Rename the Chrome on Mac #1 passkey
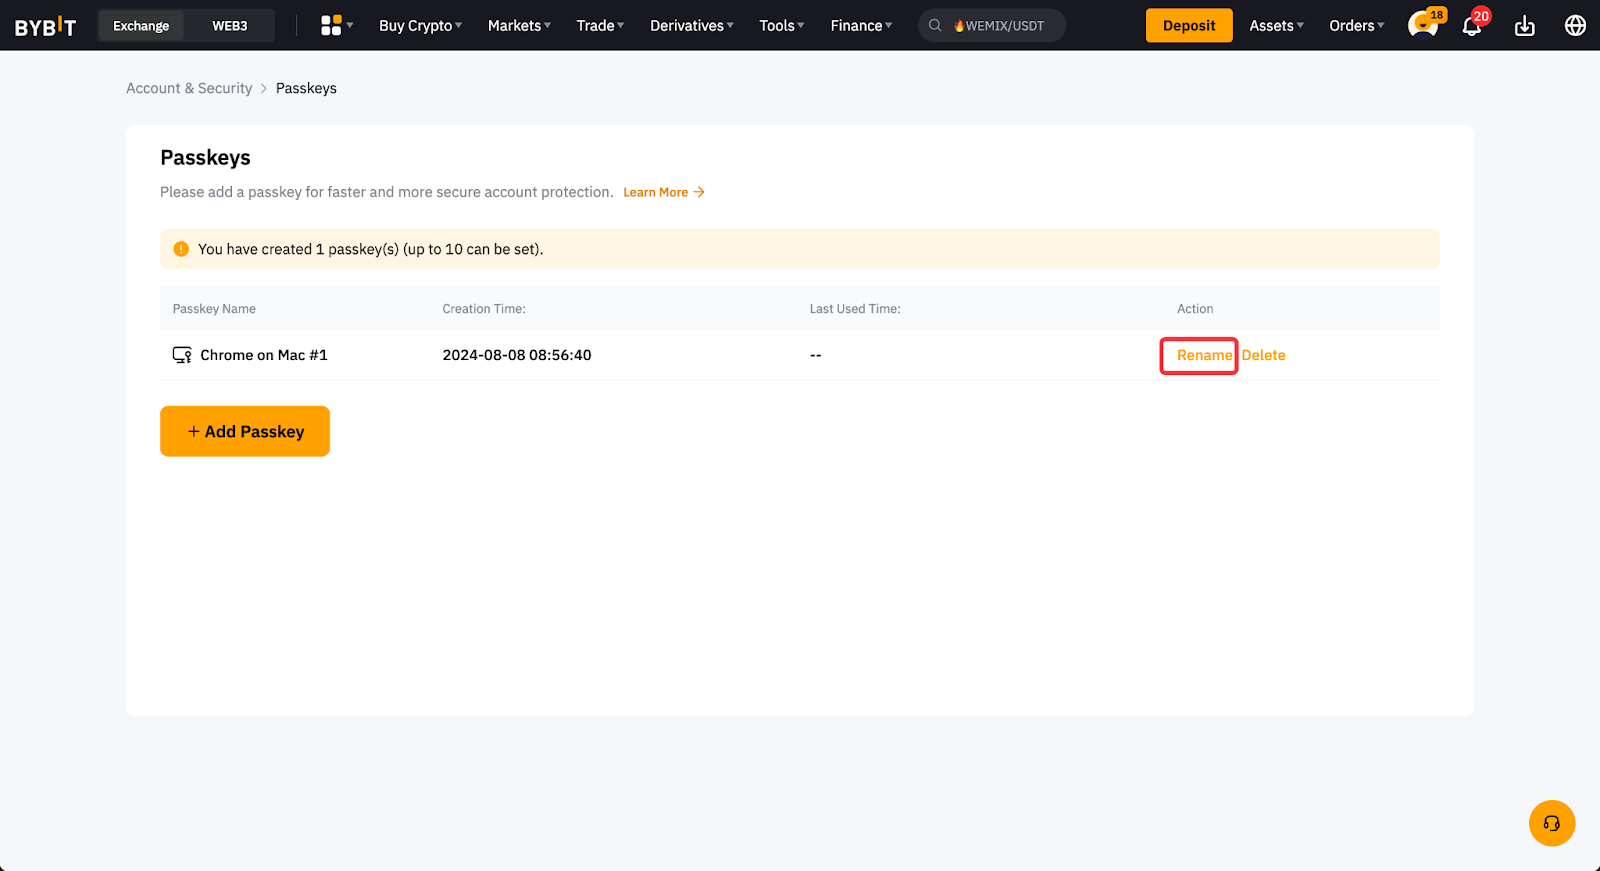 tap(1204, 355)
